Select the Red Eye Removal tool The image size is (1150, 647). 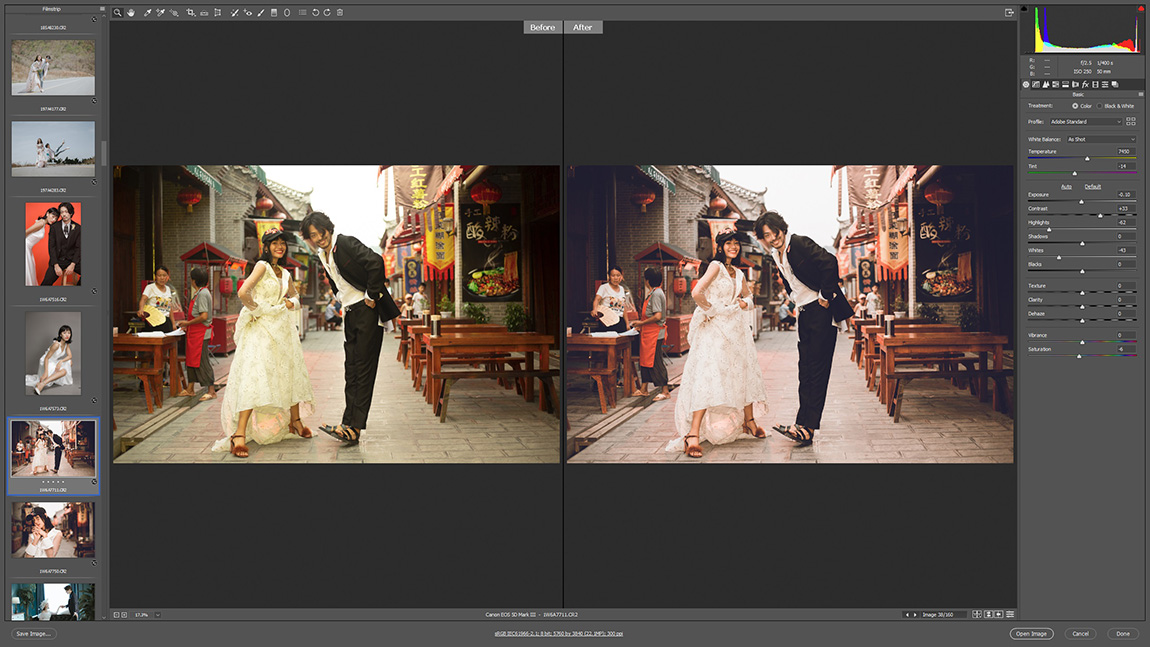click(248, 12)
